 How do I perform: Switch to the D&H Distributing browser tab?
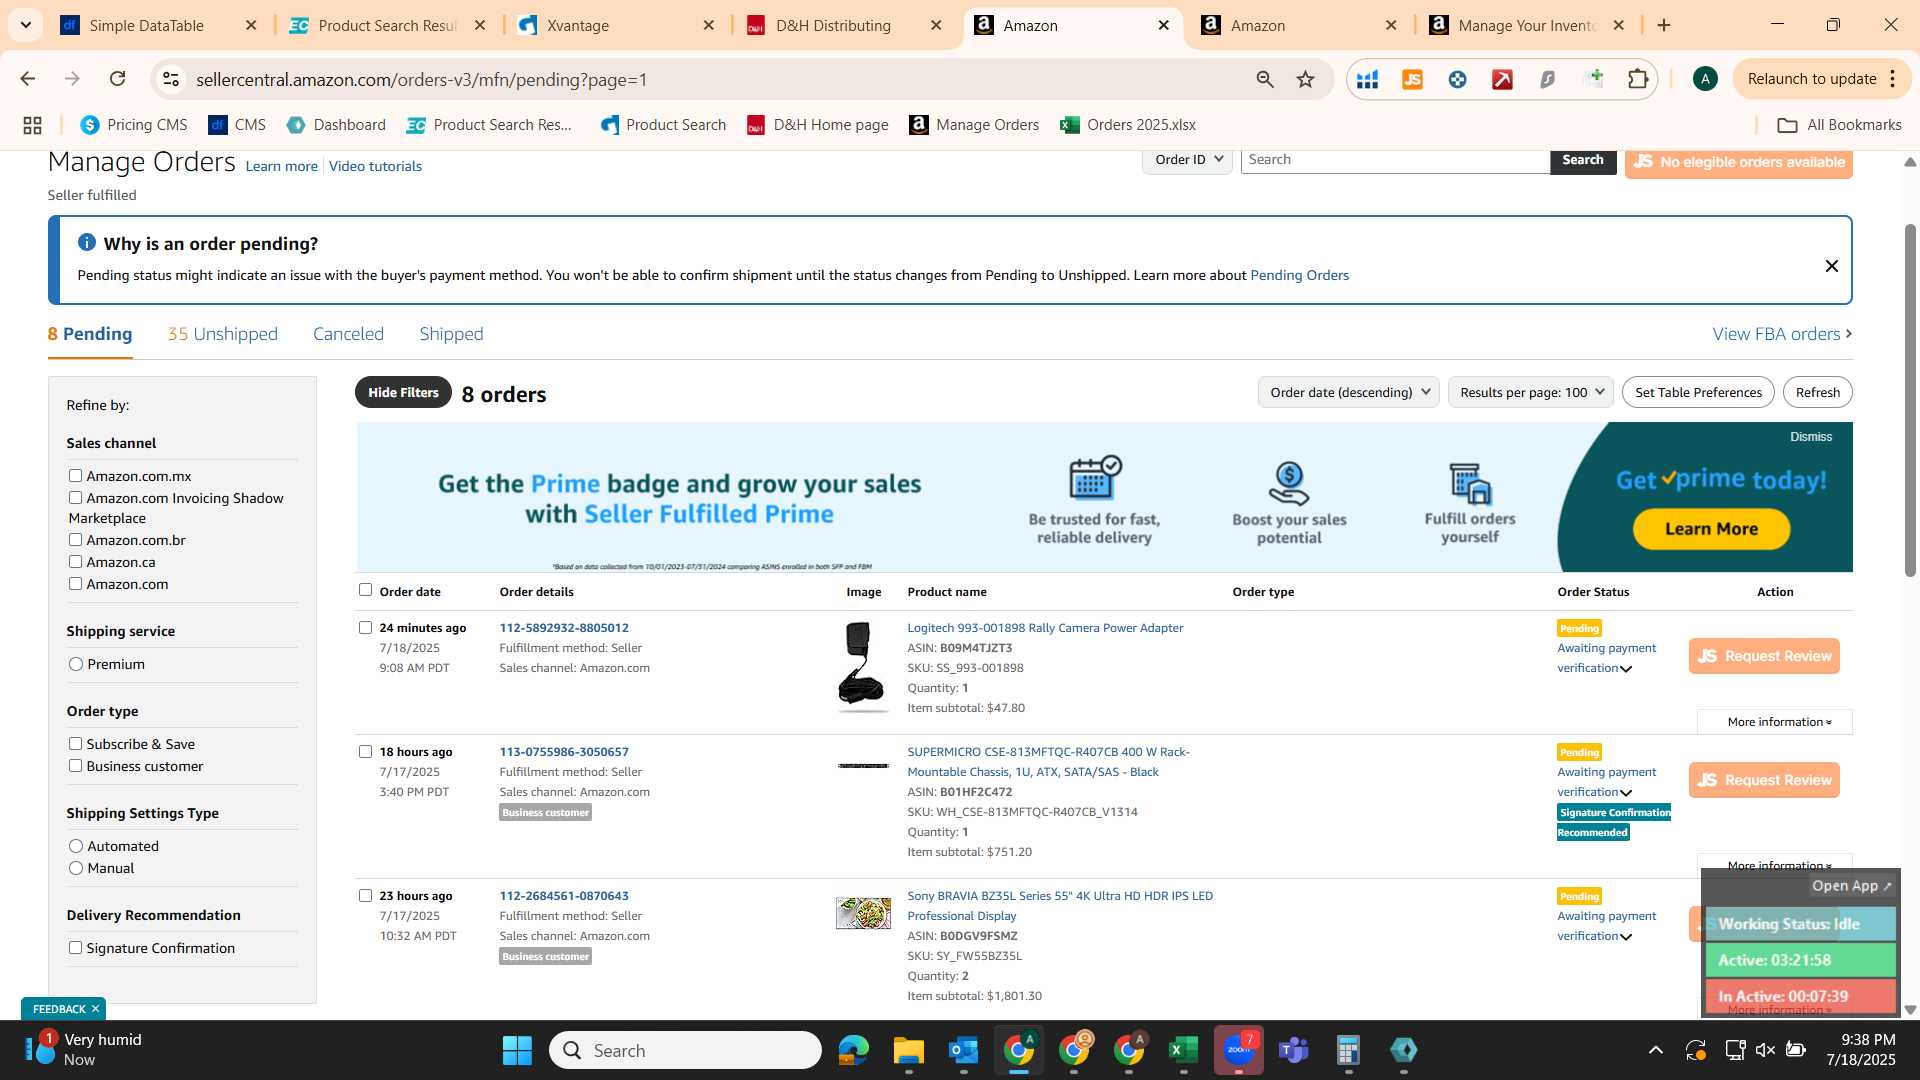click(832, 25)
